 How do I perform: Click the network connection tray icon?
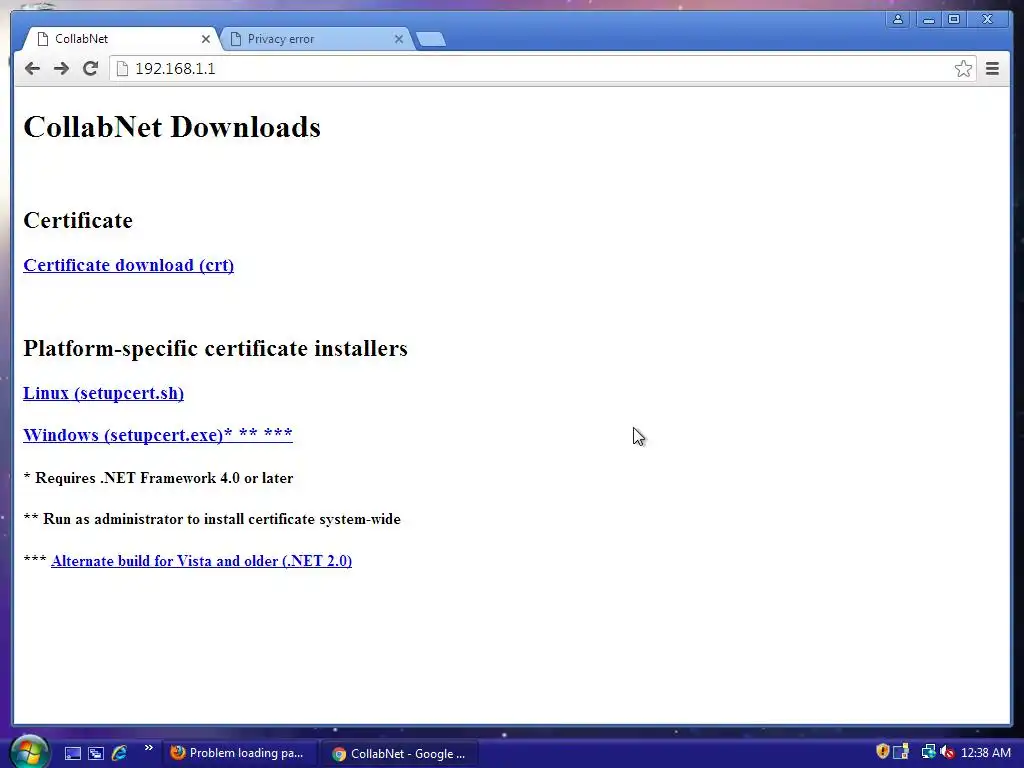point(928,752)
